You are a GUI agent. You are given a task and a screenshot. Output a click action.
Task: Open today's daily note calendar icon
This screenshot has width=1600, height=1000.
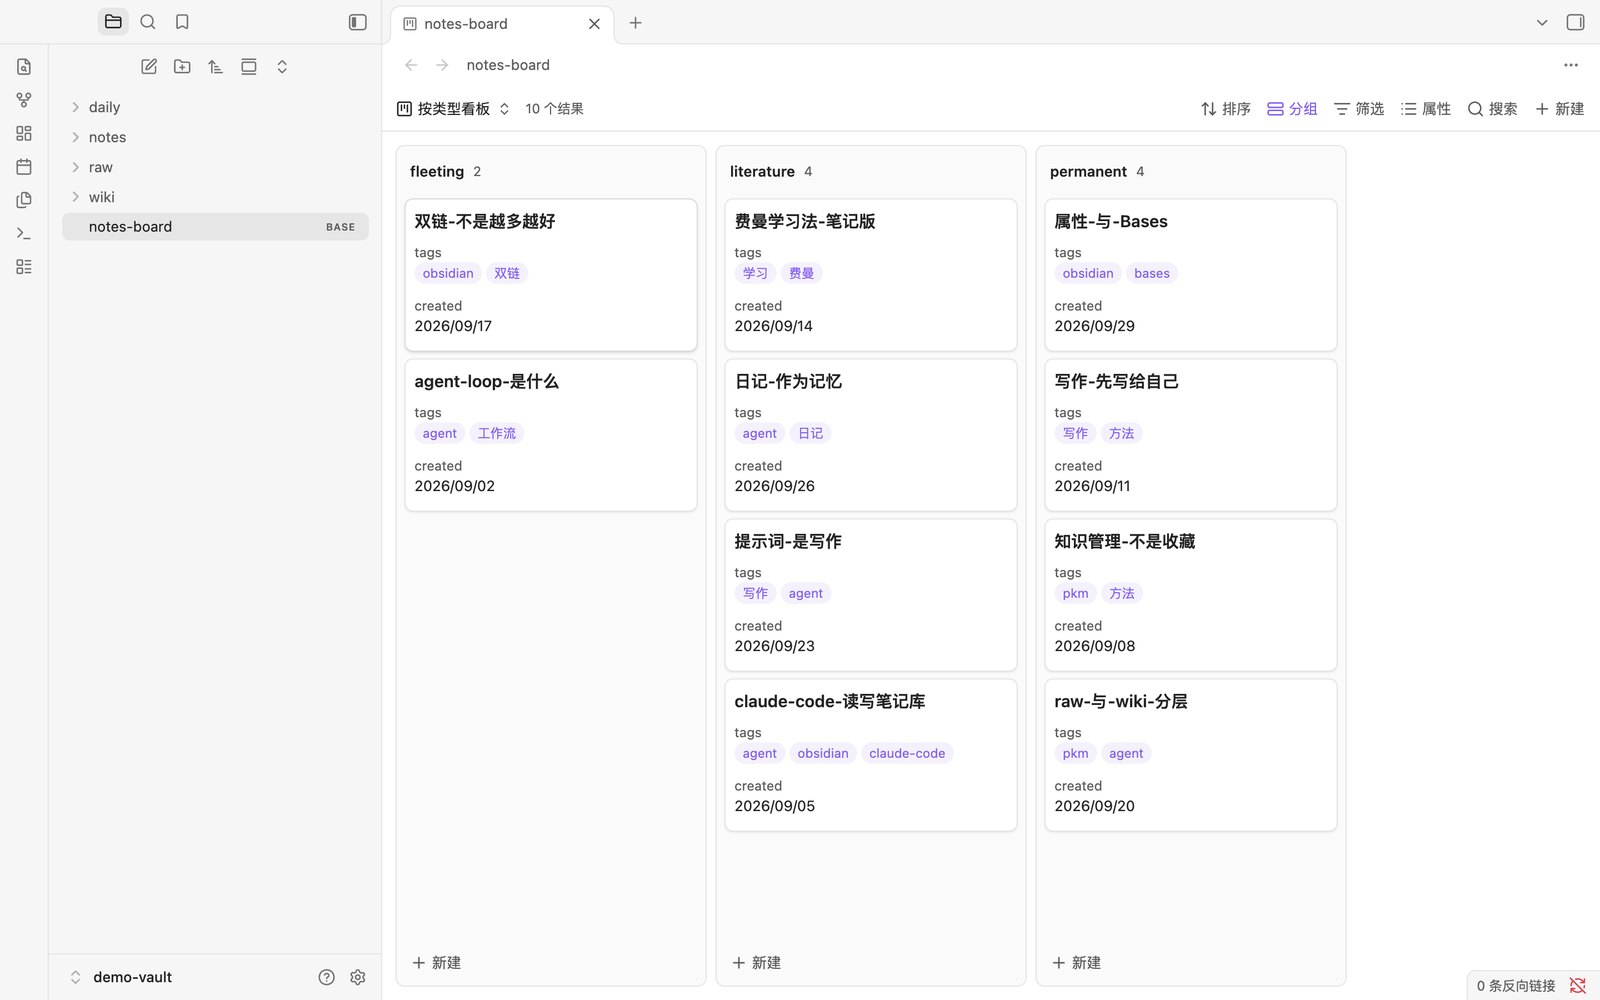pyautogui.click(x=24, y=167)
